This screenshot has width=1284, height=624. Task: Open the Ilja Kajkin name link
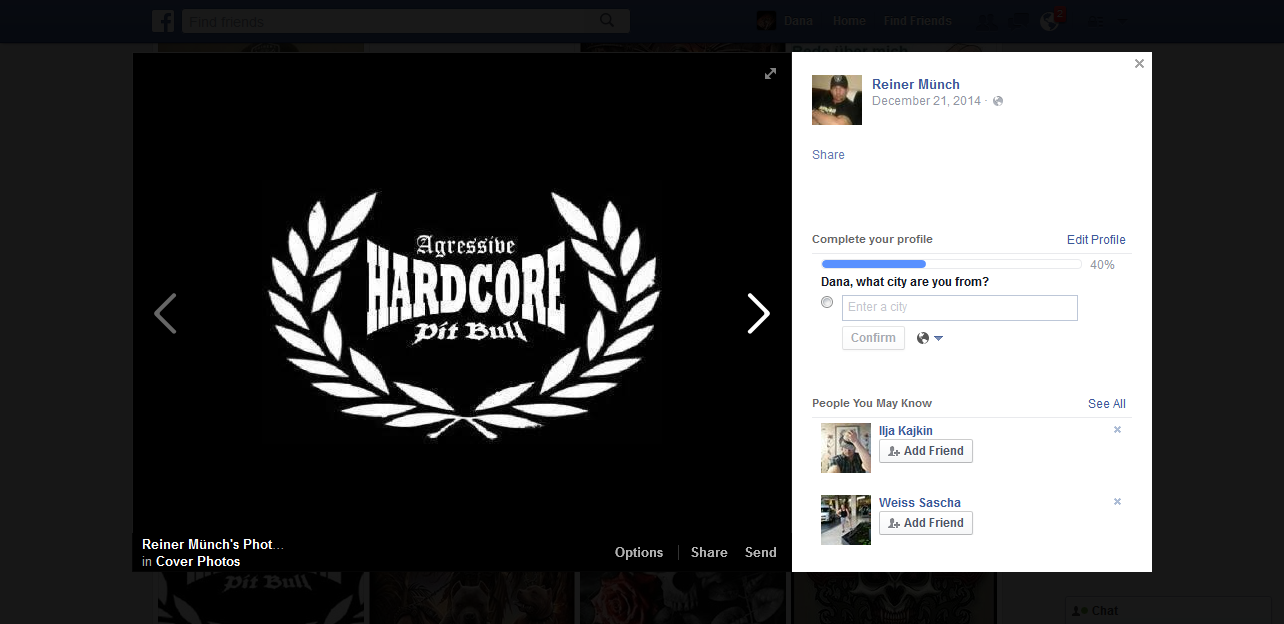click(x=906, y=431)
